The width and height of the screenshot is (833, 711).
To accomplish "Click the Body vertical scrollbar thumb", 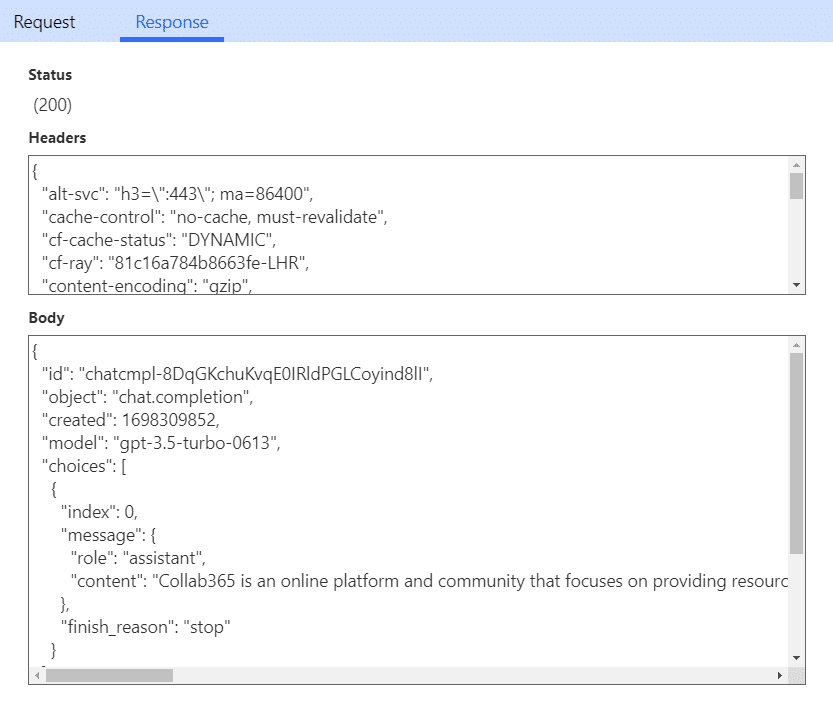I will 796,454.
